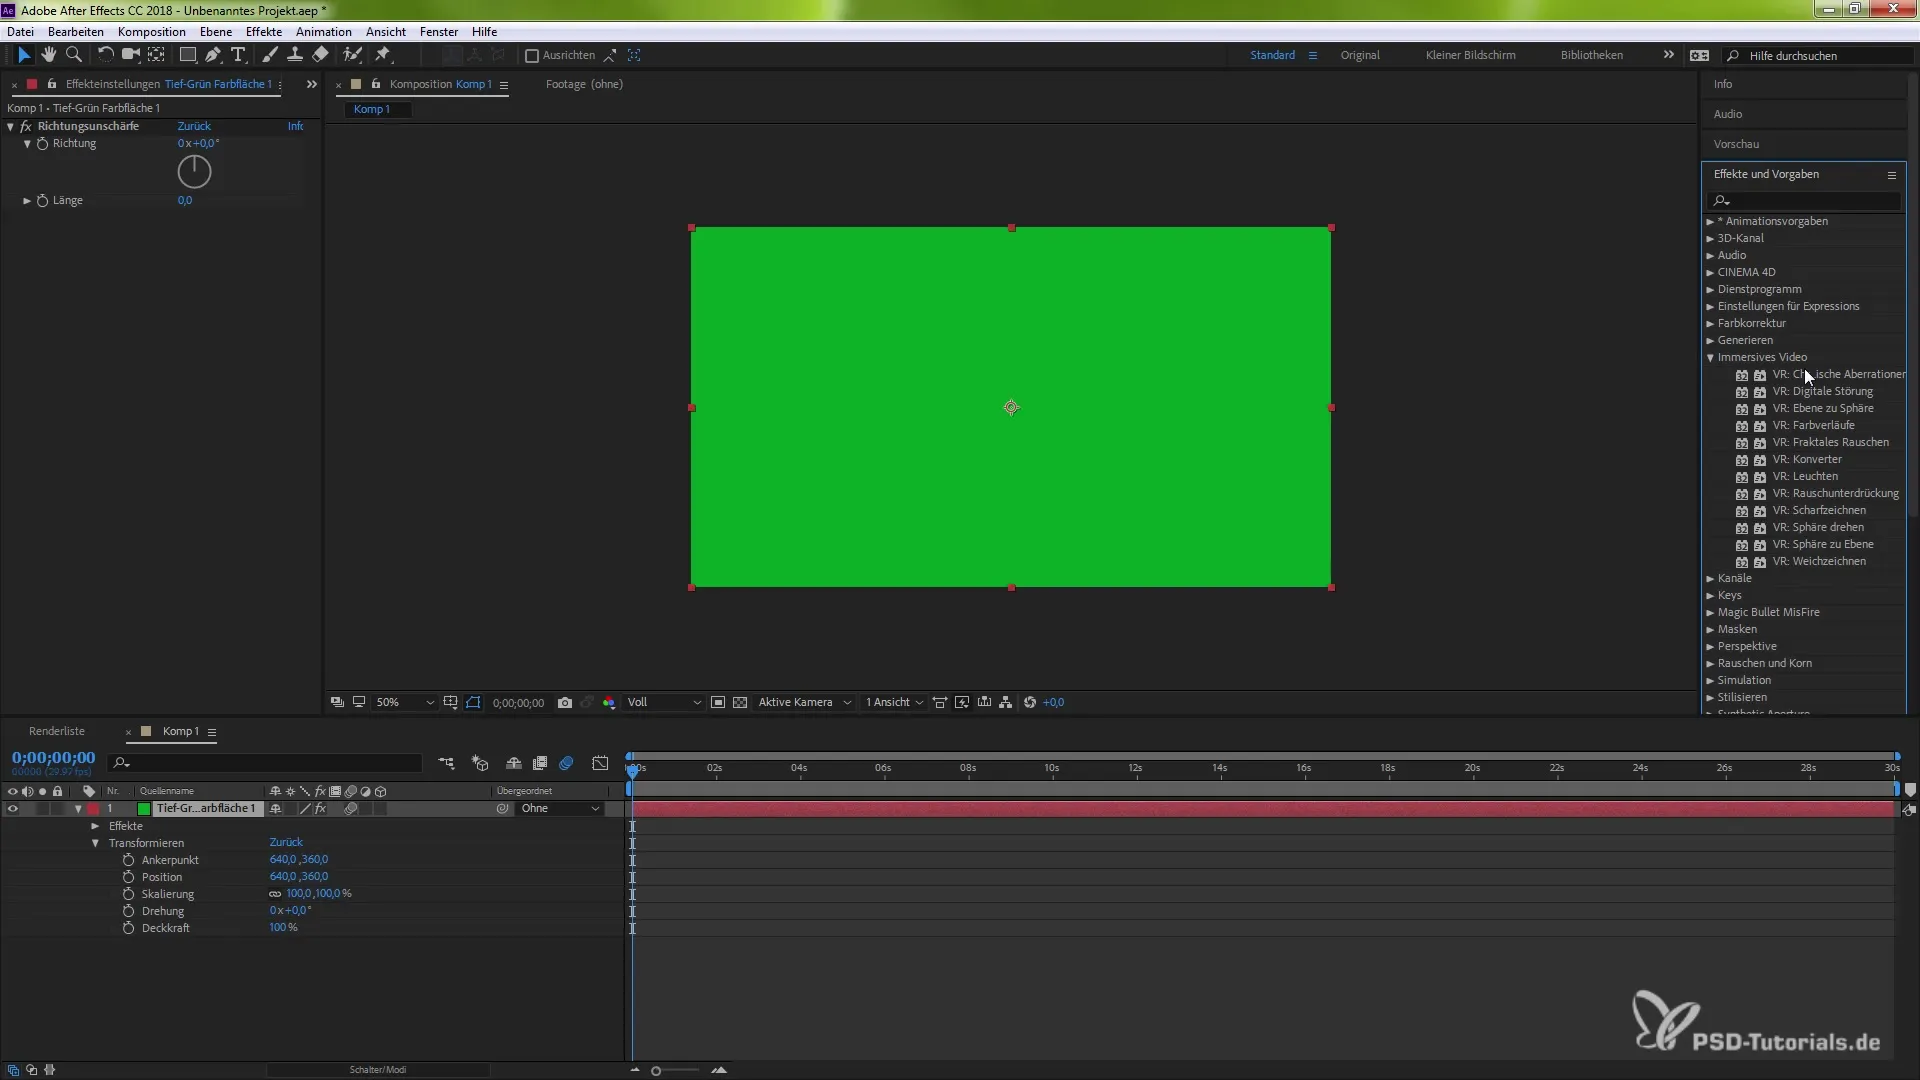Enable motion blur for all layers
Viewport: 1920px width, 1080px height.
tap(566, 763)
